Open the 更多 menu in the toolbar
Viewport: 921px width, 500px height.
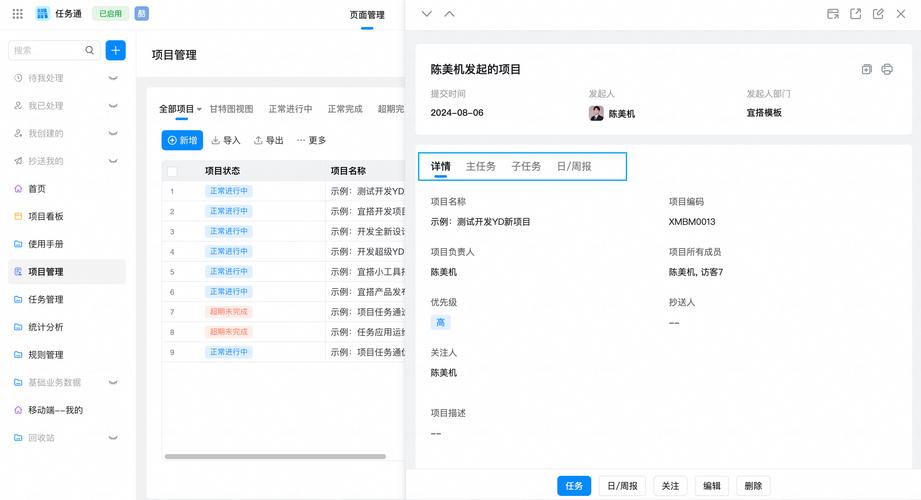tap(311, 140)
